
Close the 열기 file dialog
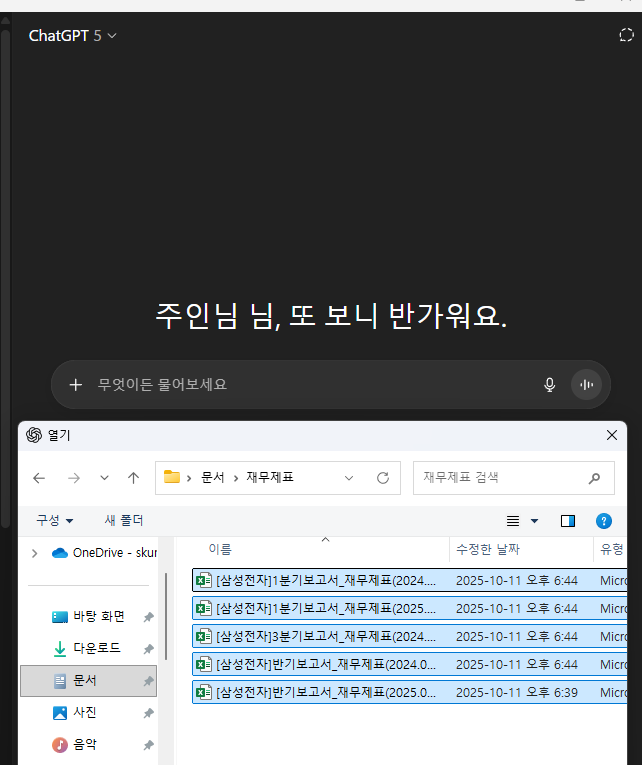click(612, 435)
